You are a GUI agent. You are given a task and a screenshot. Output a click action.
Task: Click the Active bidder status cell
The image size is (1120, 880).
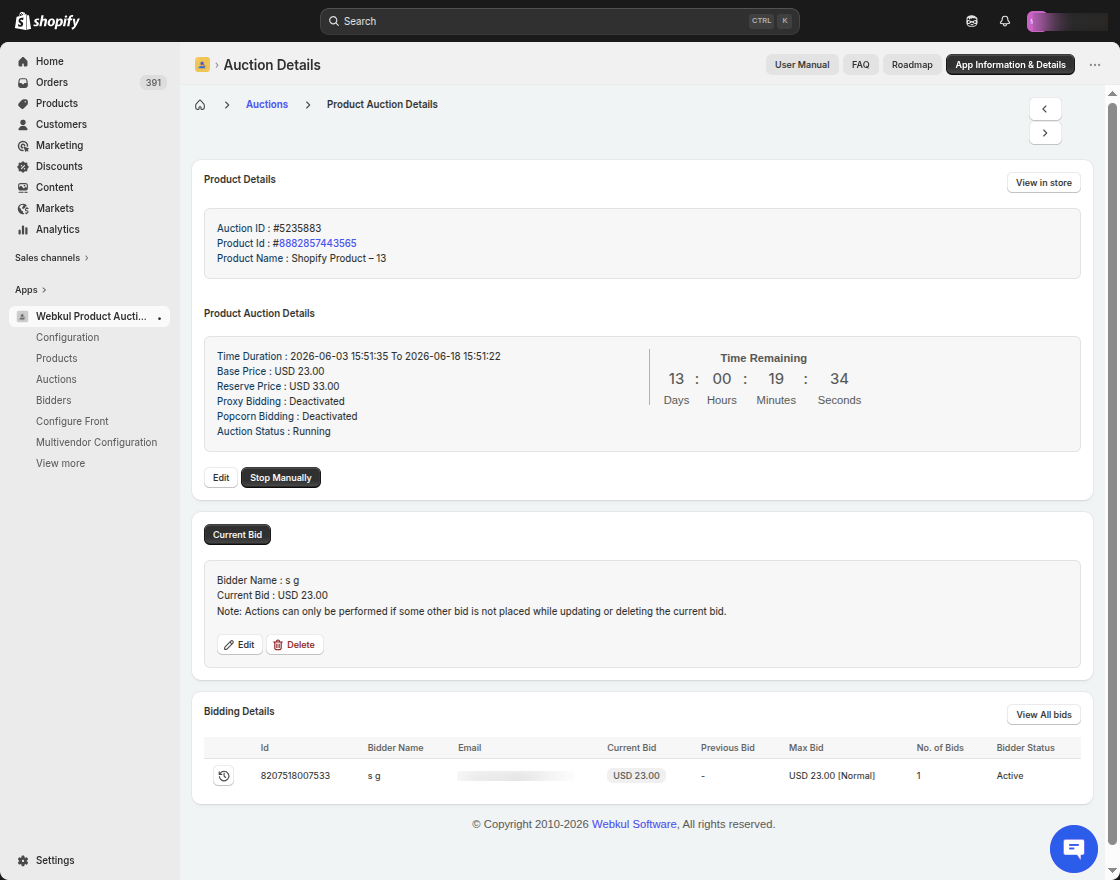(x=1010, y=776)
